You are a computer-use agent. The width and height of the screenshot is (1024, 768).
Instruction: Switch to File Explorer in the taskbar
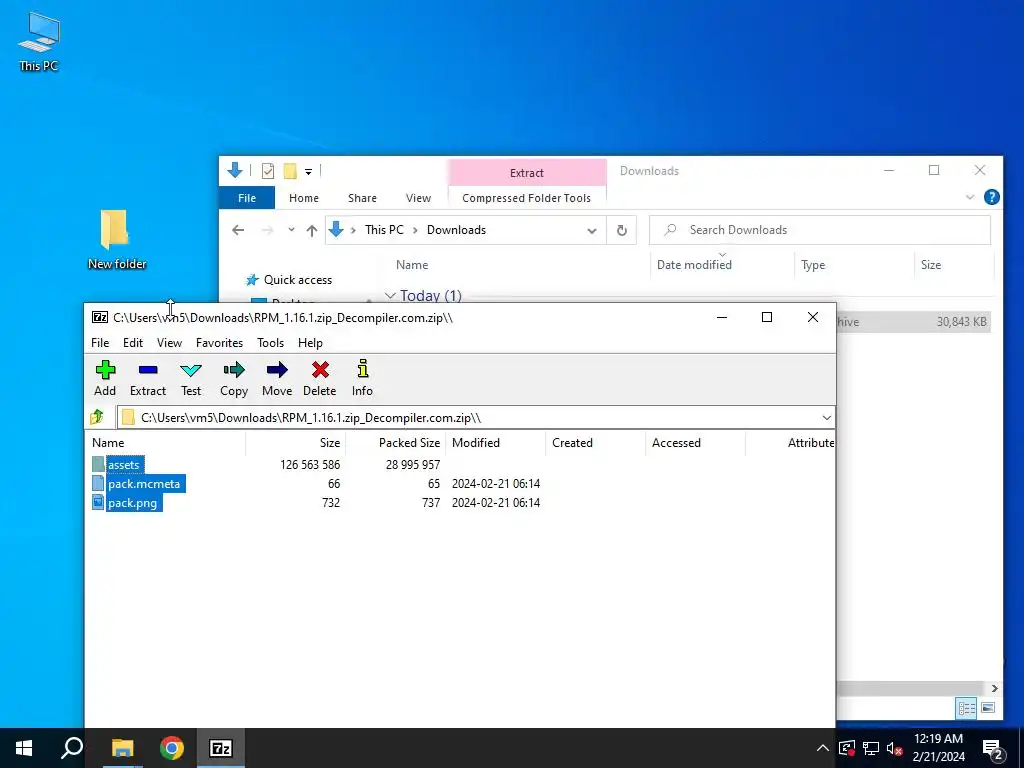tap(122, 748)
